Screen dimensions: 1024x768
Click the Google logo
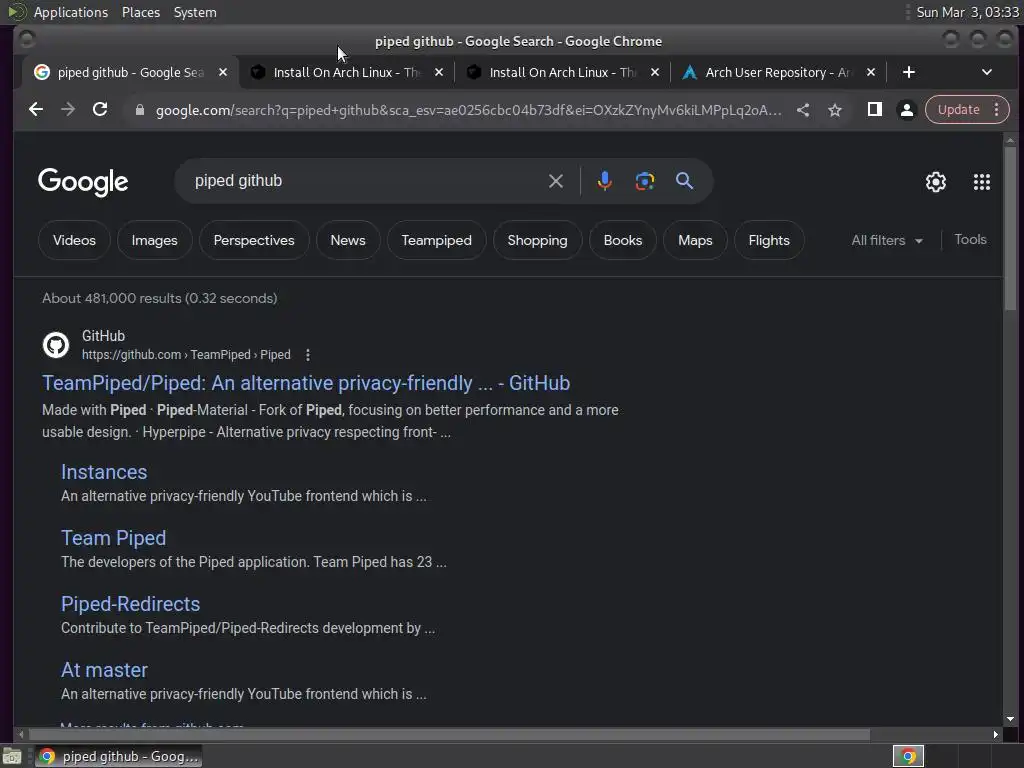click(x=83, y=182)
